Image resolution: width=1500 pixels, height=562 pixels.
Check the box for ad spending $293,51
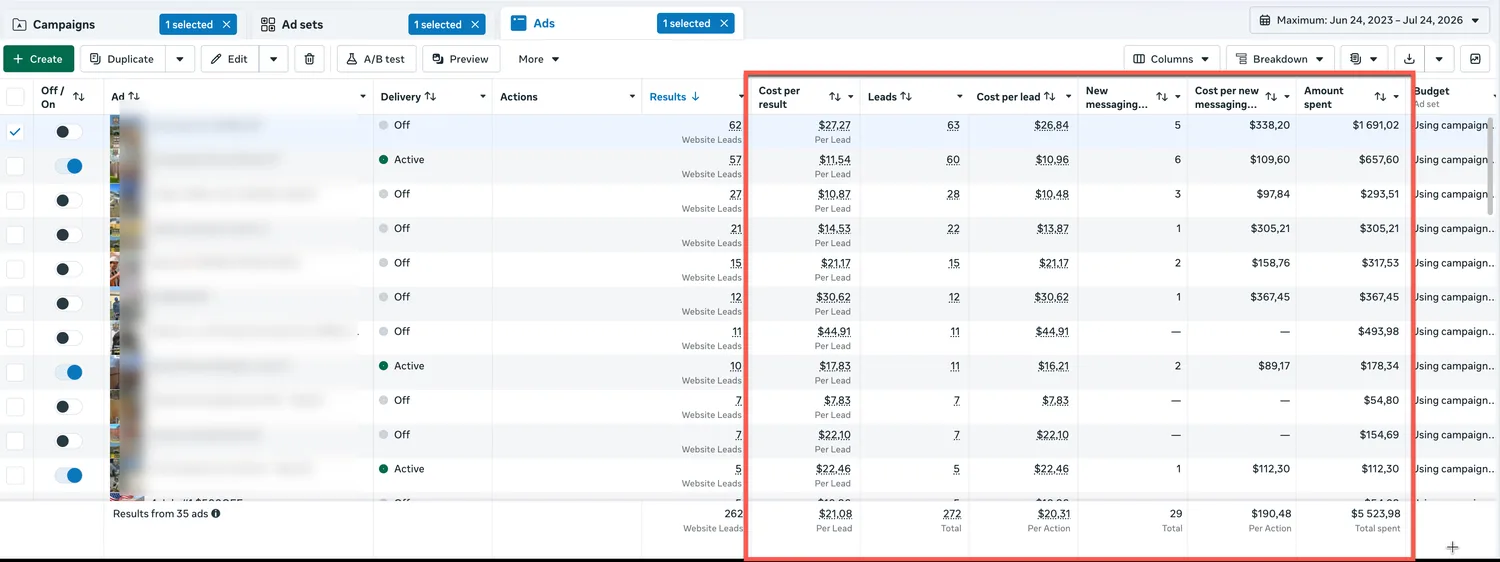coord(15,200)
